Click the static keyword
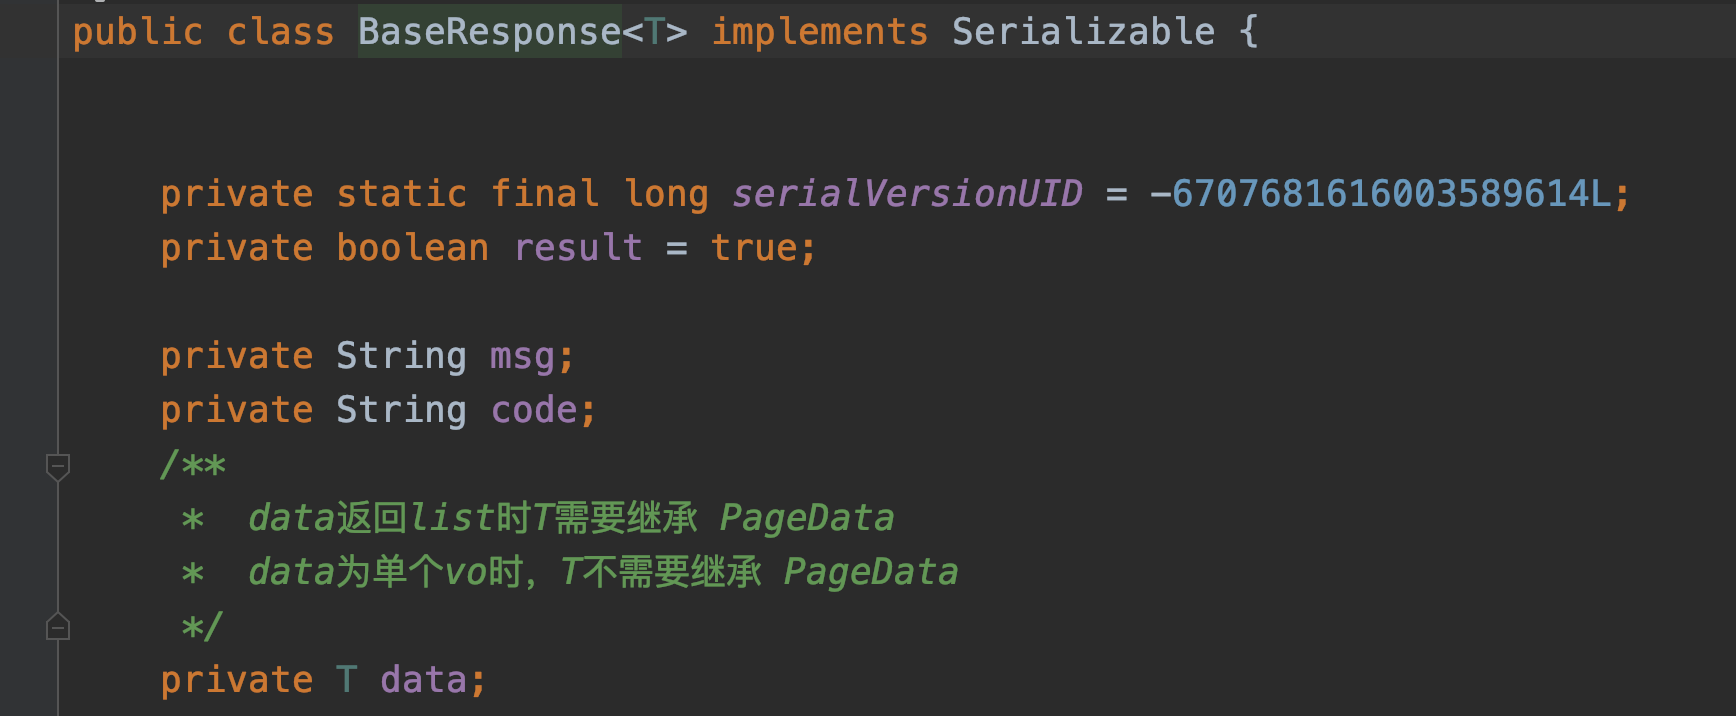 tap(401, 193)
